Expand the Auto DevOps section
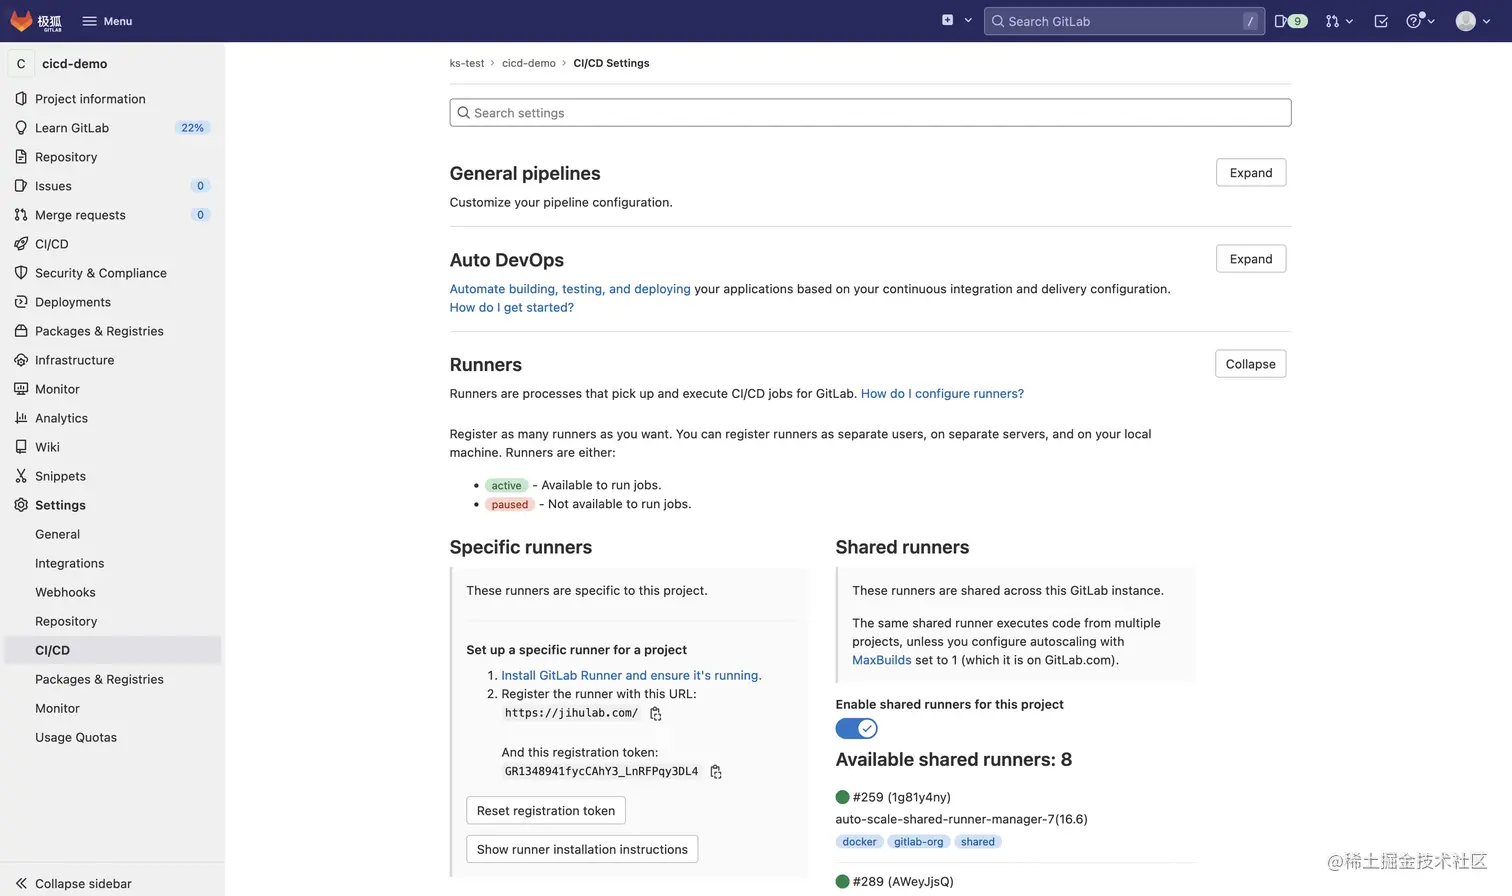 [x=1251, y=259]
